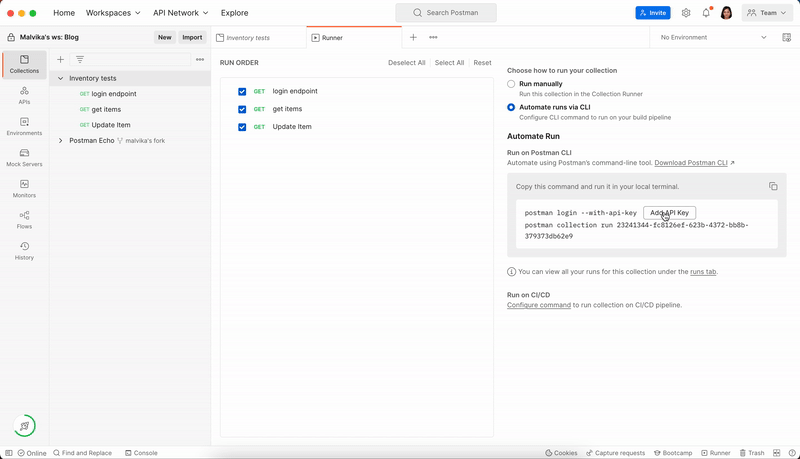The width and height of the screenshot is (800, 459).
Task: Open the Configure command link
Action: [x=539, y=305]
